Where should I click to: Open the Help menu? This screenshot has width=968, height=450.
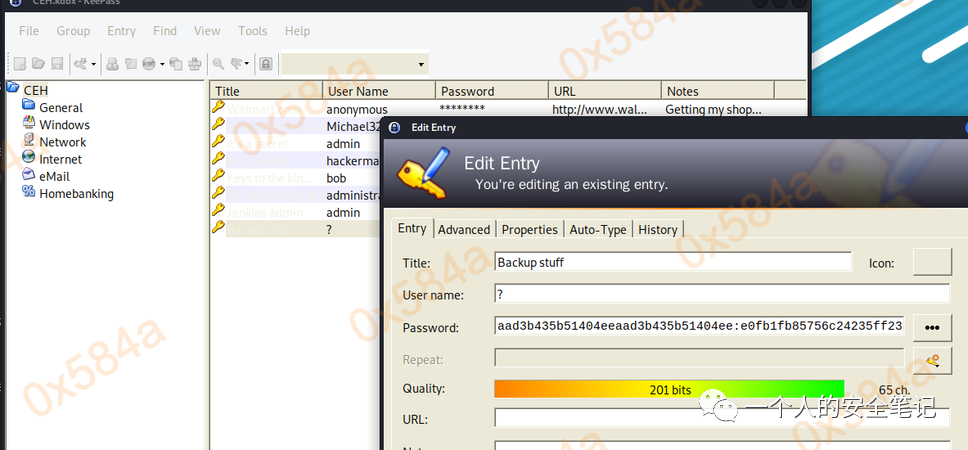297,31
